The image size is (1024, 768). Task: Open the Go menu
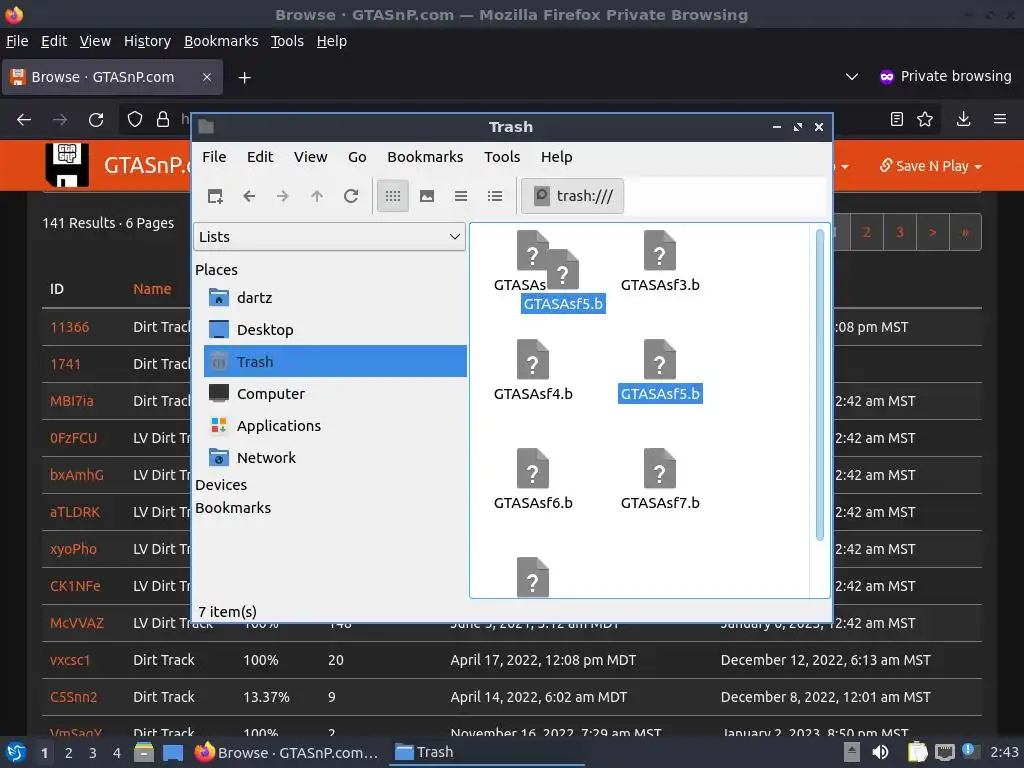(x=357, y=157)
